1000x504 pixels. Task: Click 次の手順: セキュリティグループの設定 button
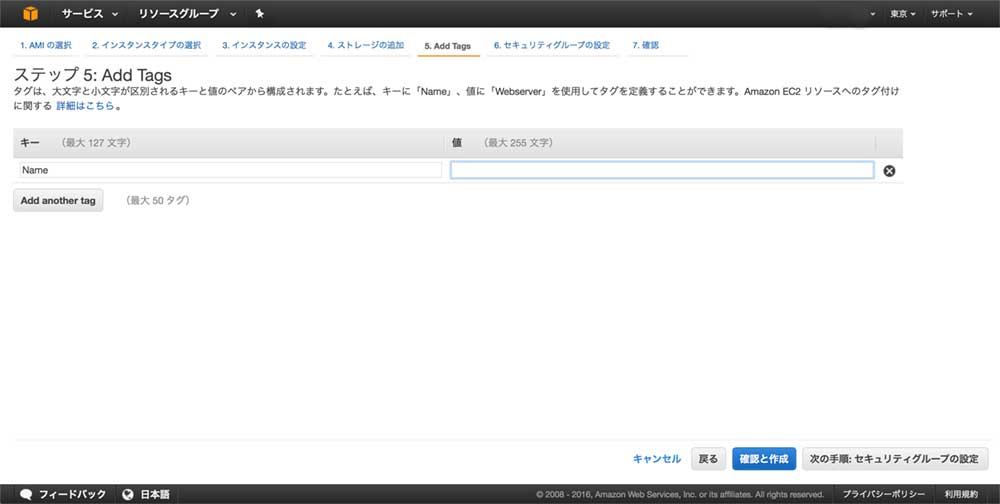tap(894, 459)
